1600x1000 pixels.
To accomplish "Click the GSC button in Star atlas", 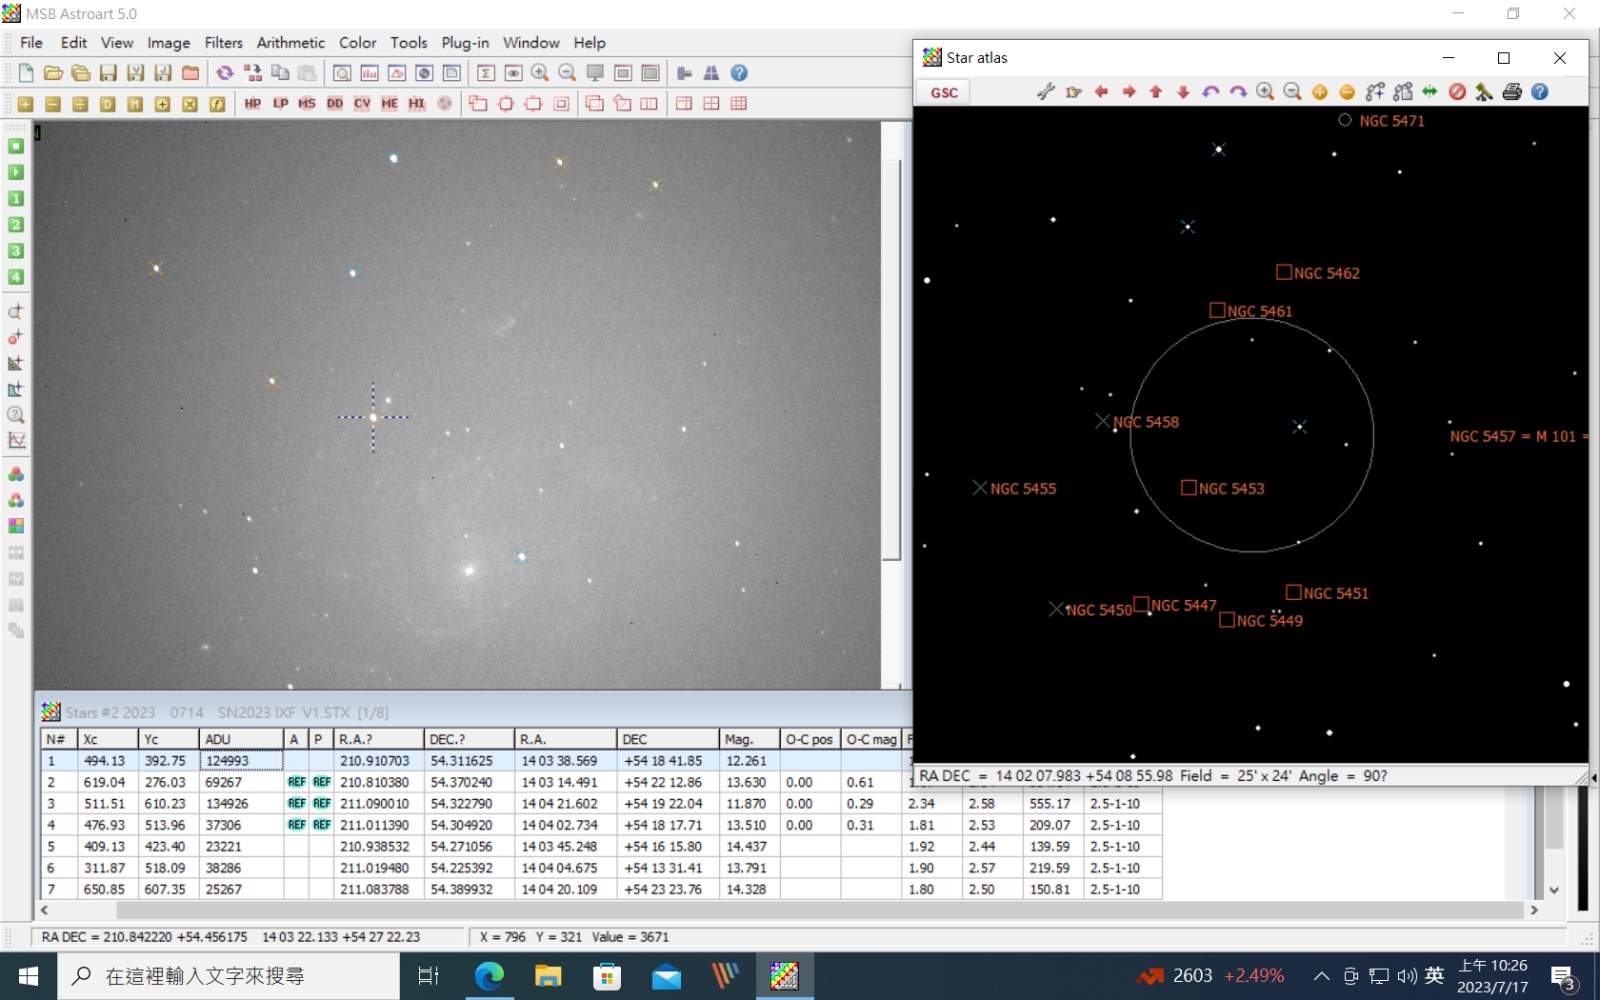I will 944,92.
